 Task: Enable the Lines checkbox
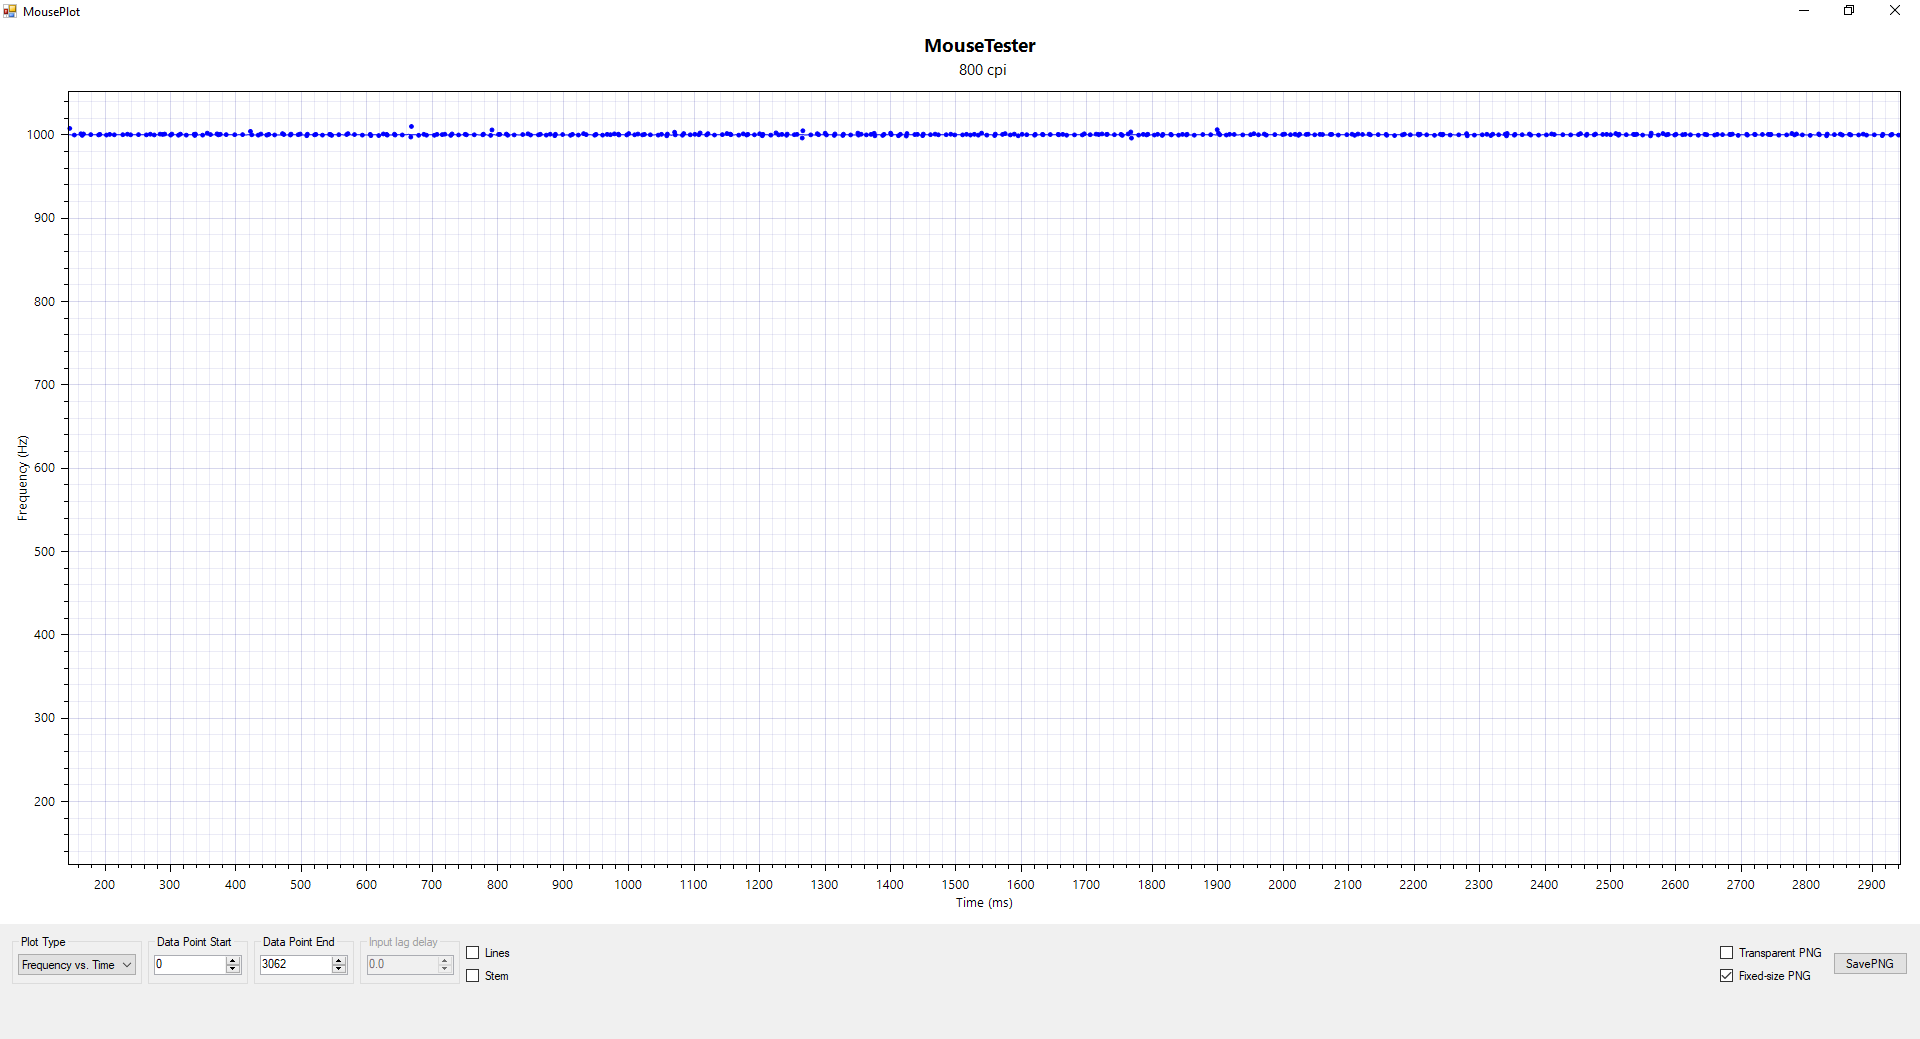pos(473,953)
